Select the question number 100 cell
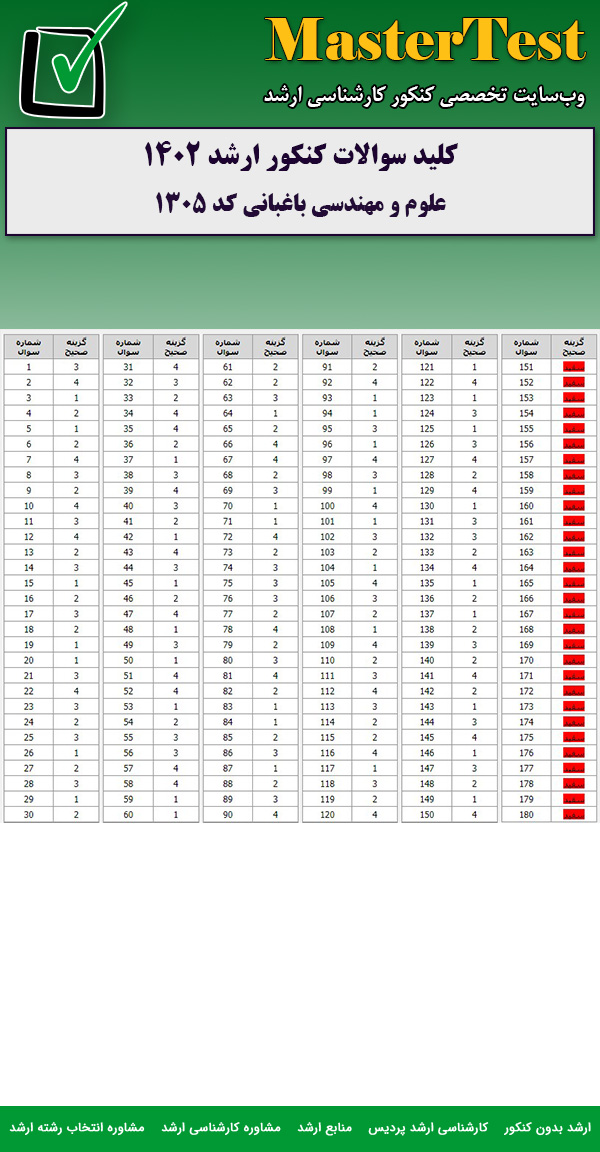The width and height of the screenshot is (600, 1152). coord(327,506)
